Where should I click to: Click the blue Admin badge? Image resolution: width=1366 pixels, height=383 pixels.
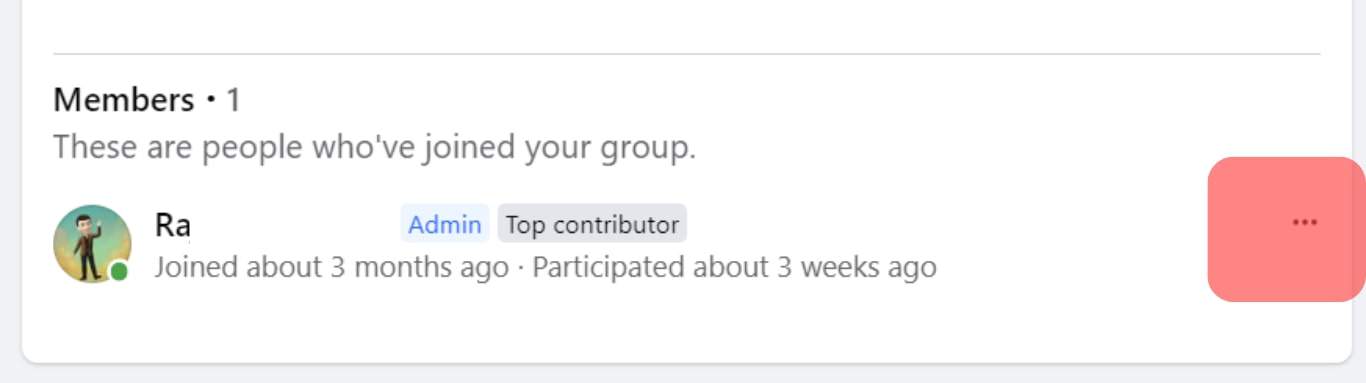[x=445, y=224]
